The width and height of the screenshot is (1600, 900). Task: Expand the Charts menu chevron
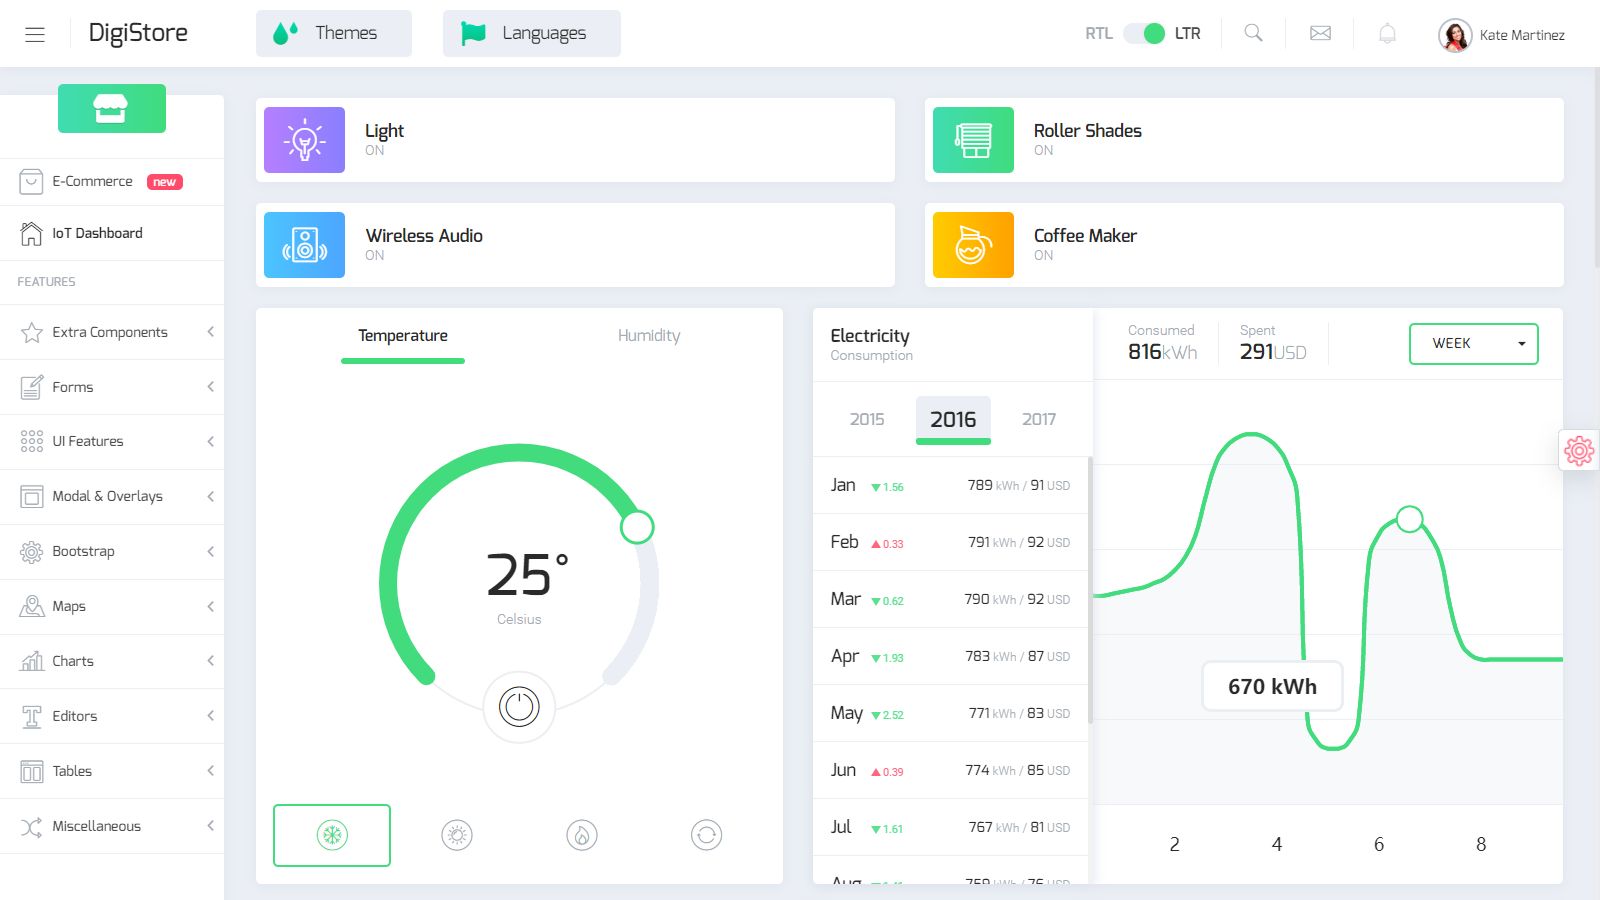click(x=210, y=661)
